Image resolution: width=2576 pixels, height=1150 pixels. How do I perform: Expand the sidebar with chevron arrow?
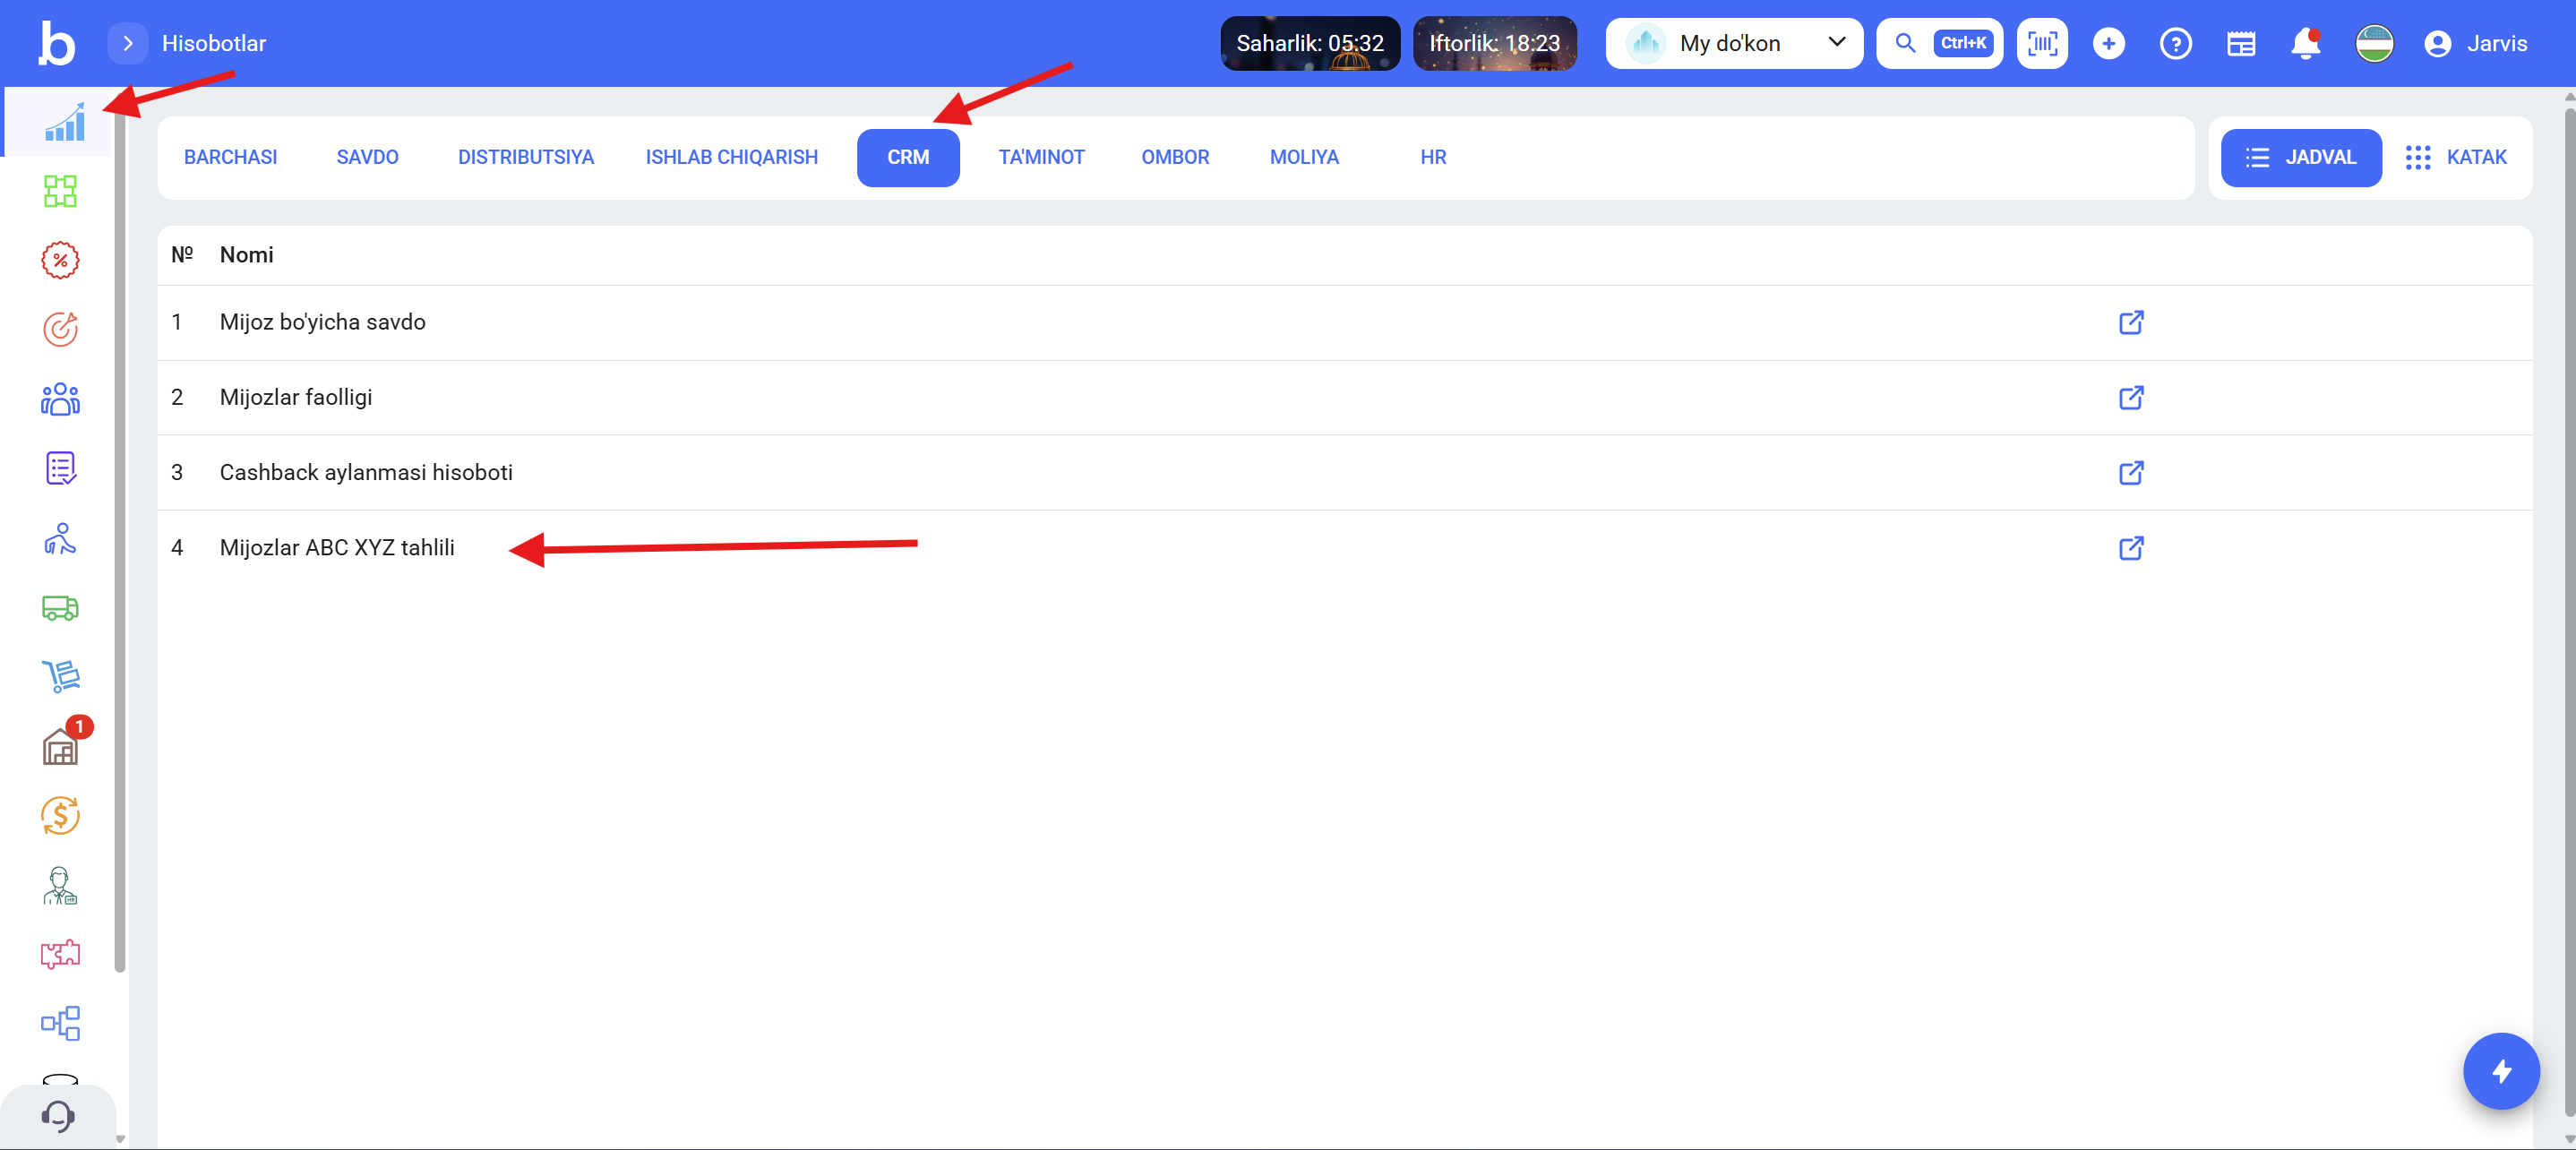point(127,44)
